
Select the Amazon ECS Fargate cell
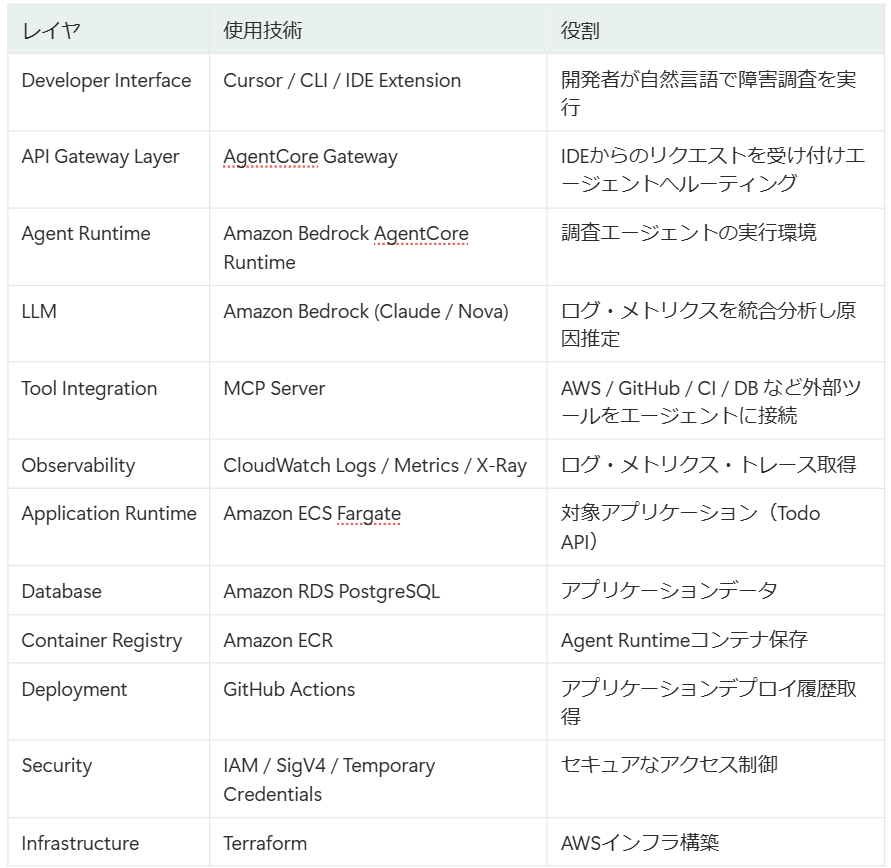(312, 514)
